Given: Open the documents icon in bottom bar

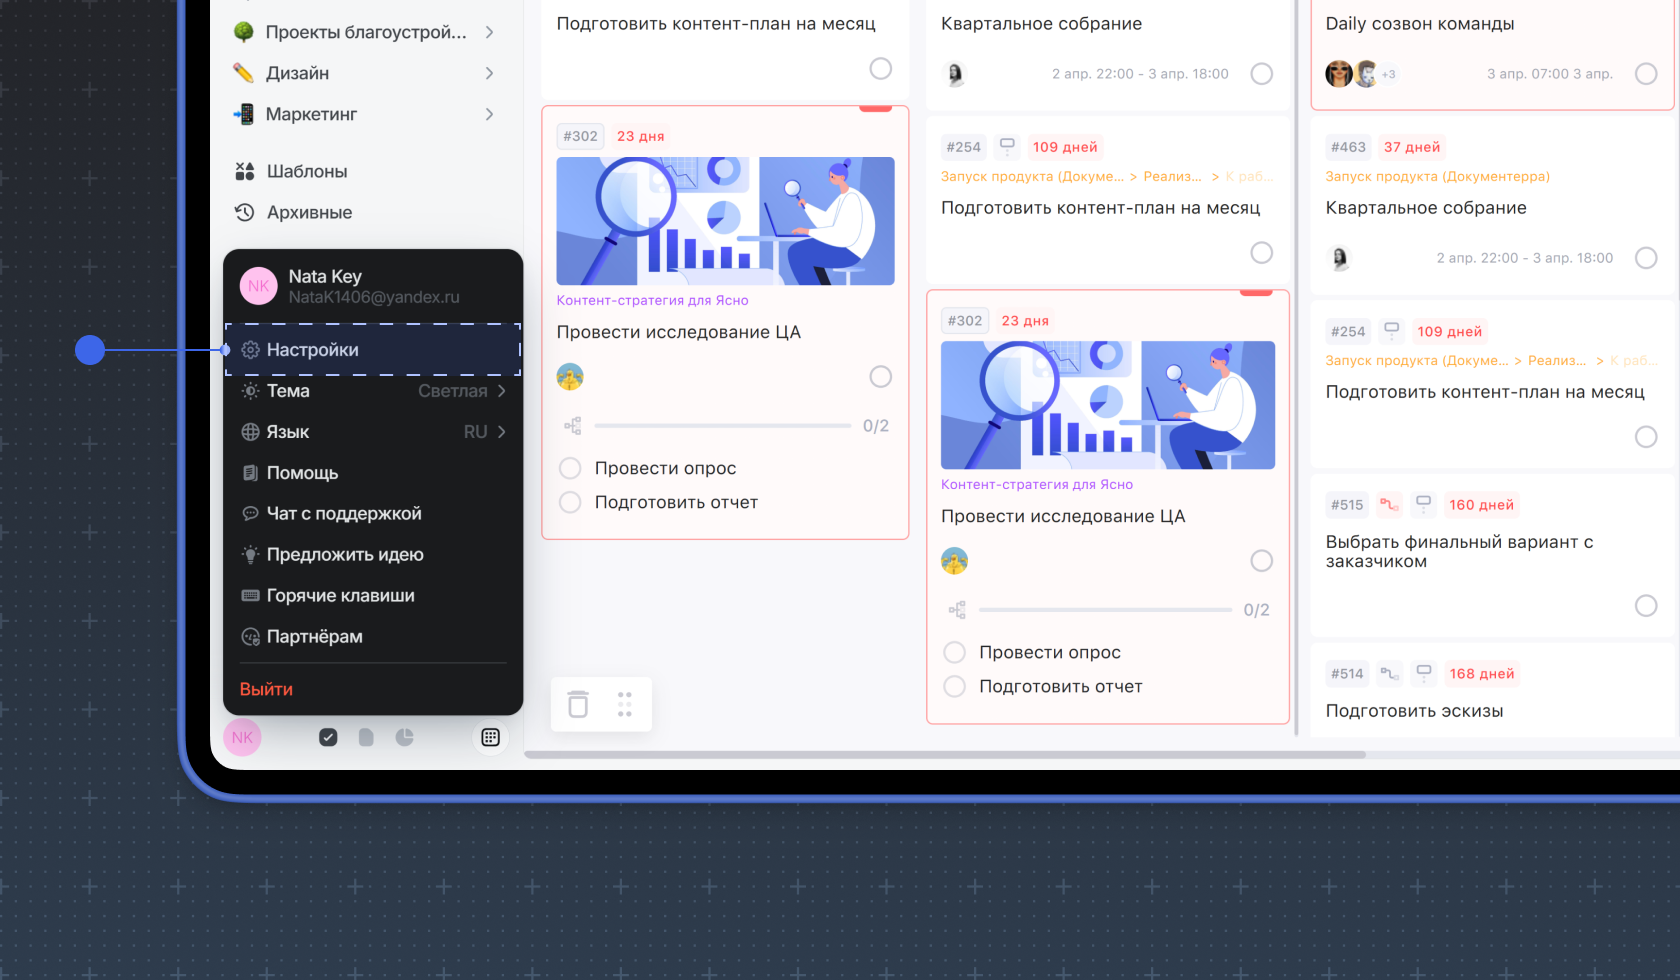Looking at the screenshot, I should click(x=366, y=737).
